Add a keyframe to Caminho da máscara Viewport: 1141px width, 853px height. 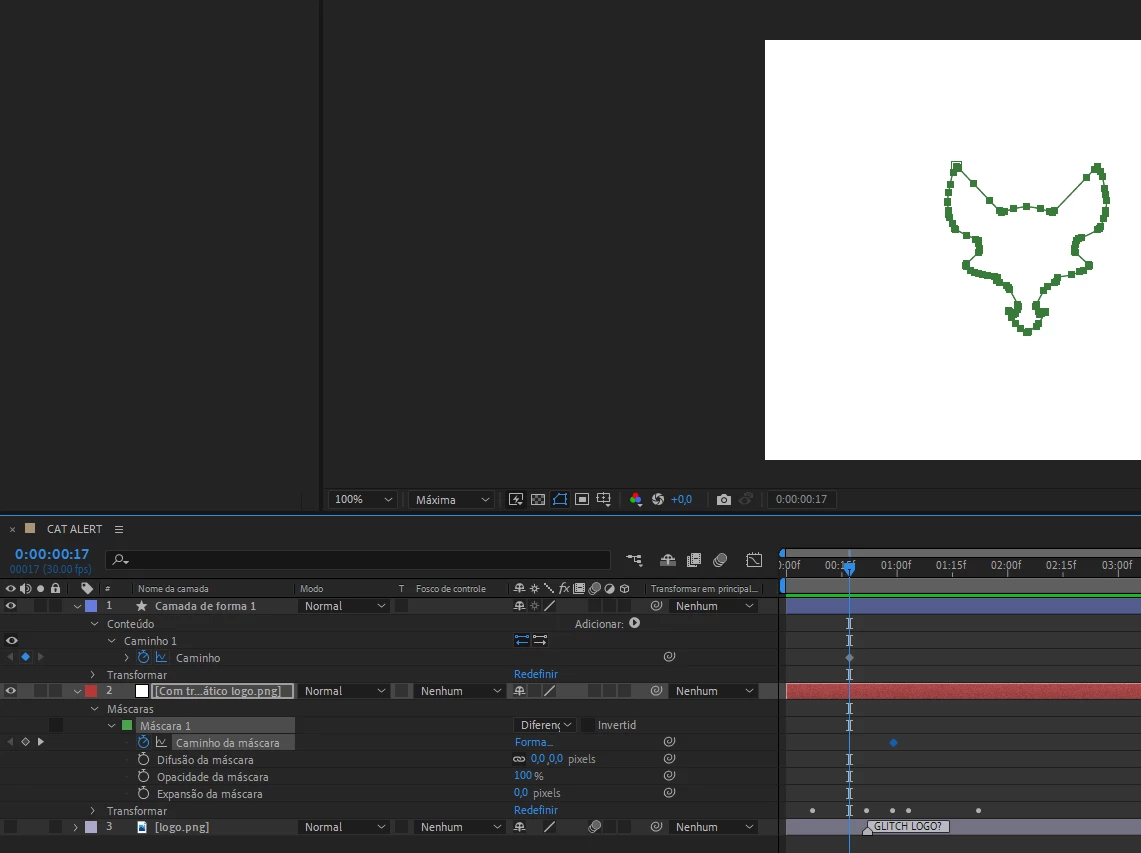coord(25,742)
